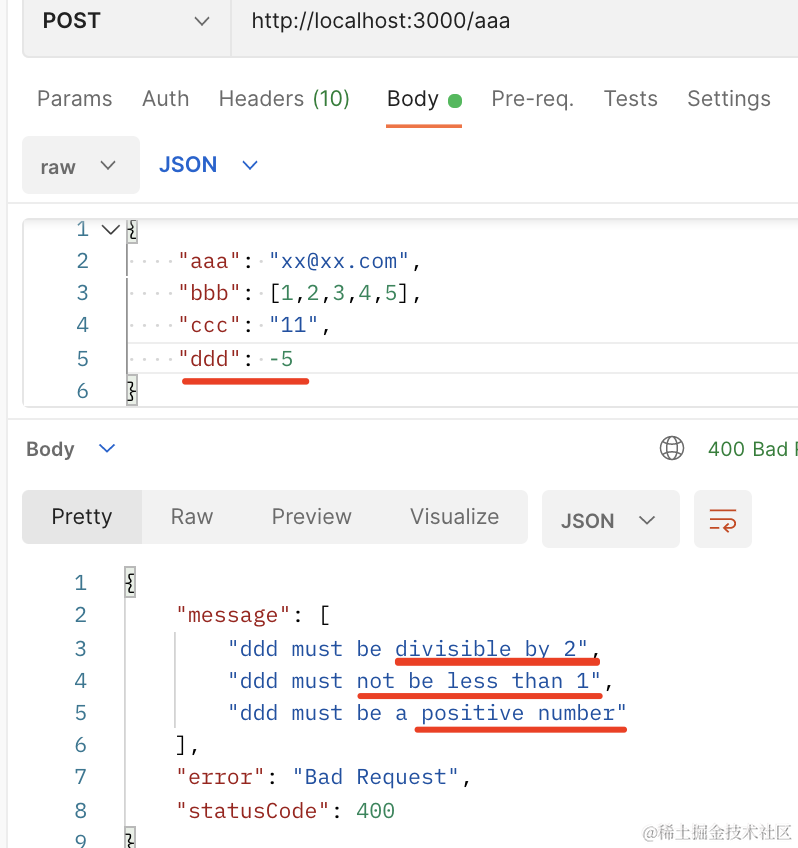This screenshot has height=848, width=798.
Task: Select the Pretty response view
Action: [x=82, y=517]
